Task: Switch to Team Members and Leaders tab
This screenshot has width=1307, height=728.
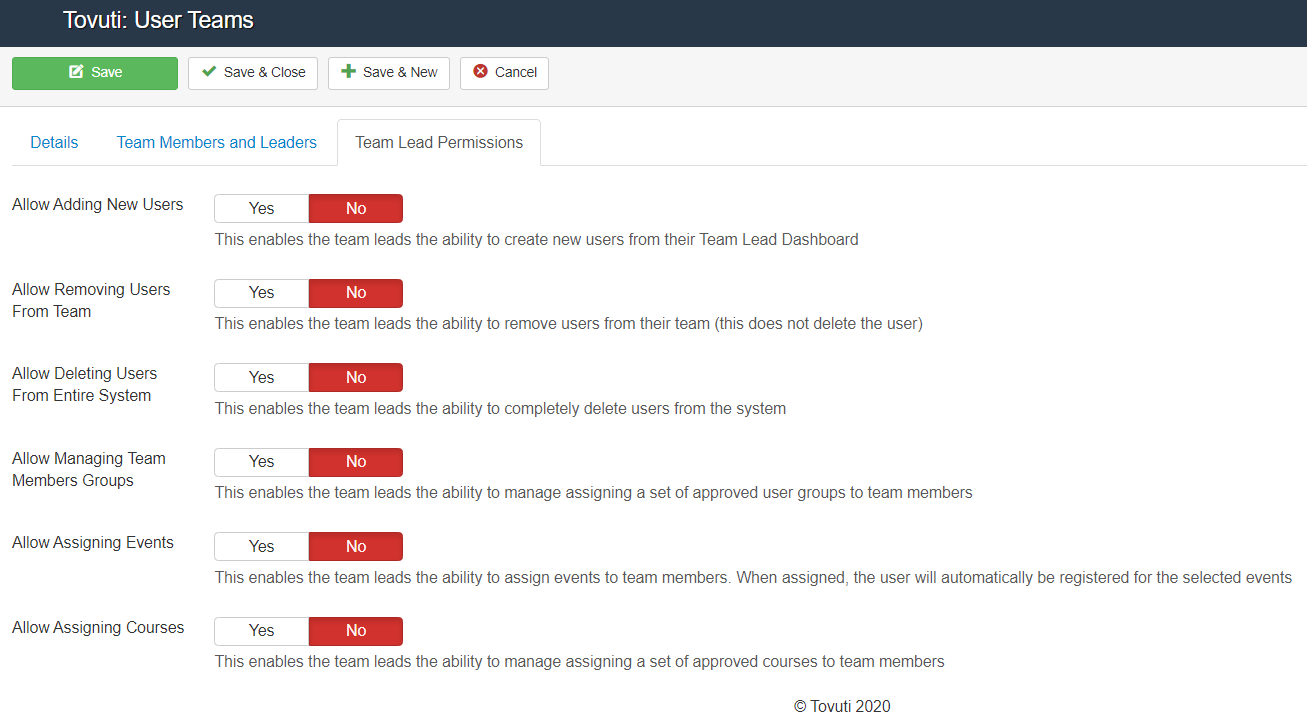Action: pos(216,142)
